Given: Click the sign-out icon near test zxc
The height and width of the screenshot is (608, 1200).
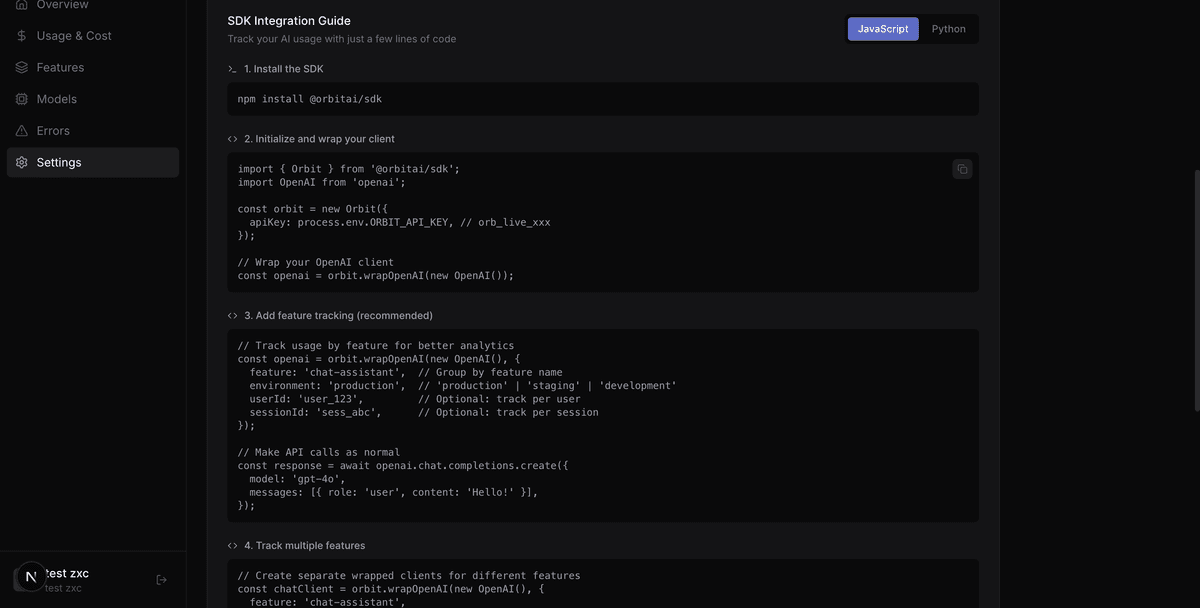Looking at the screenshot, I should click(x=160, y=578).
